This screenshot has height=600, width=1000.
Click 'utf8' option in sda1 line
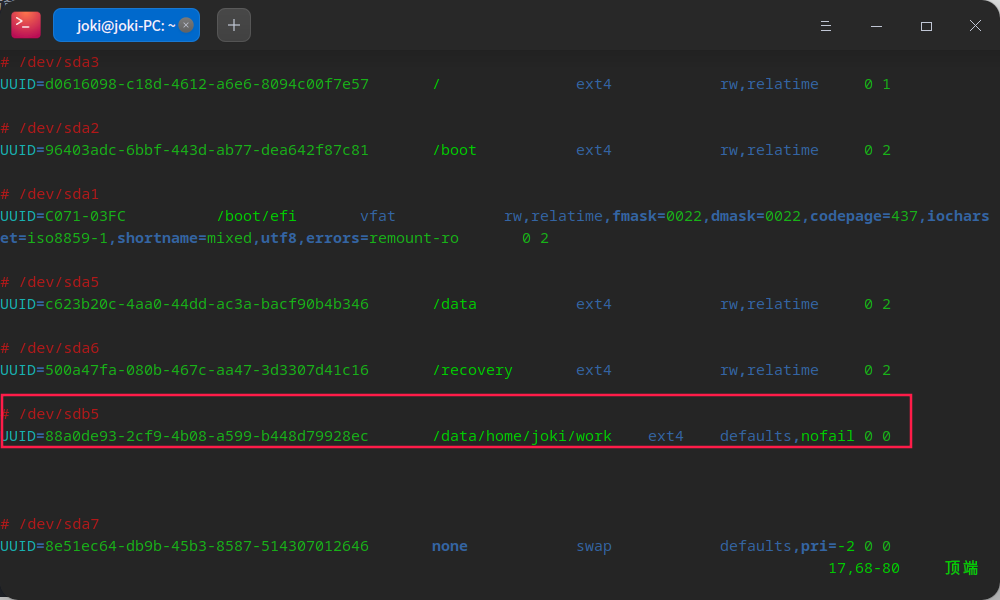pos(279,238)
